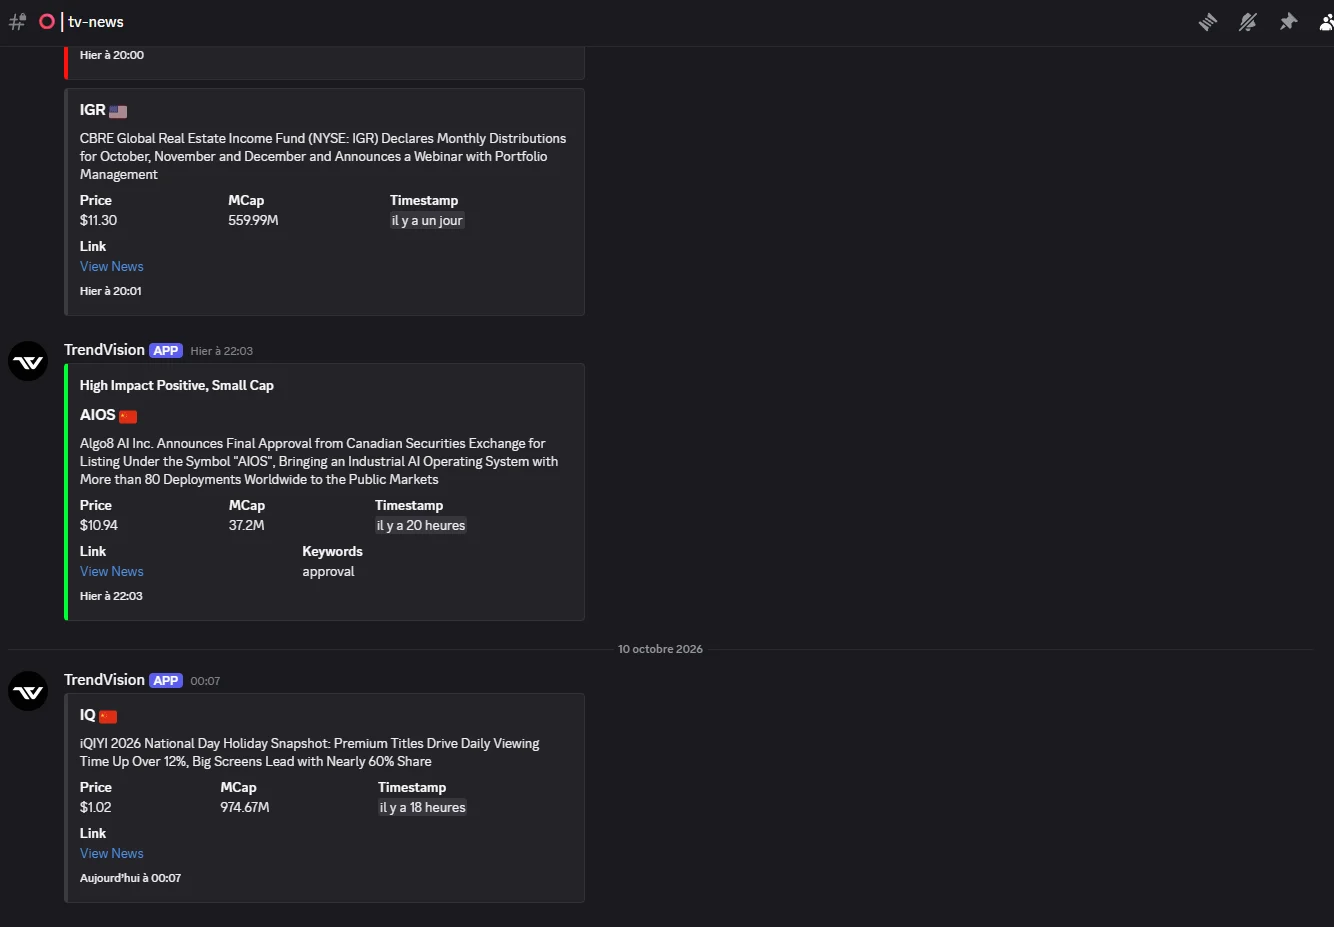The height and width of the screenshot is (927, 1334).
Task: Click the China flag next to IQ
Action: (x=108, y=717)
